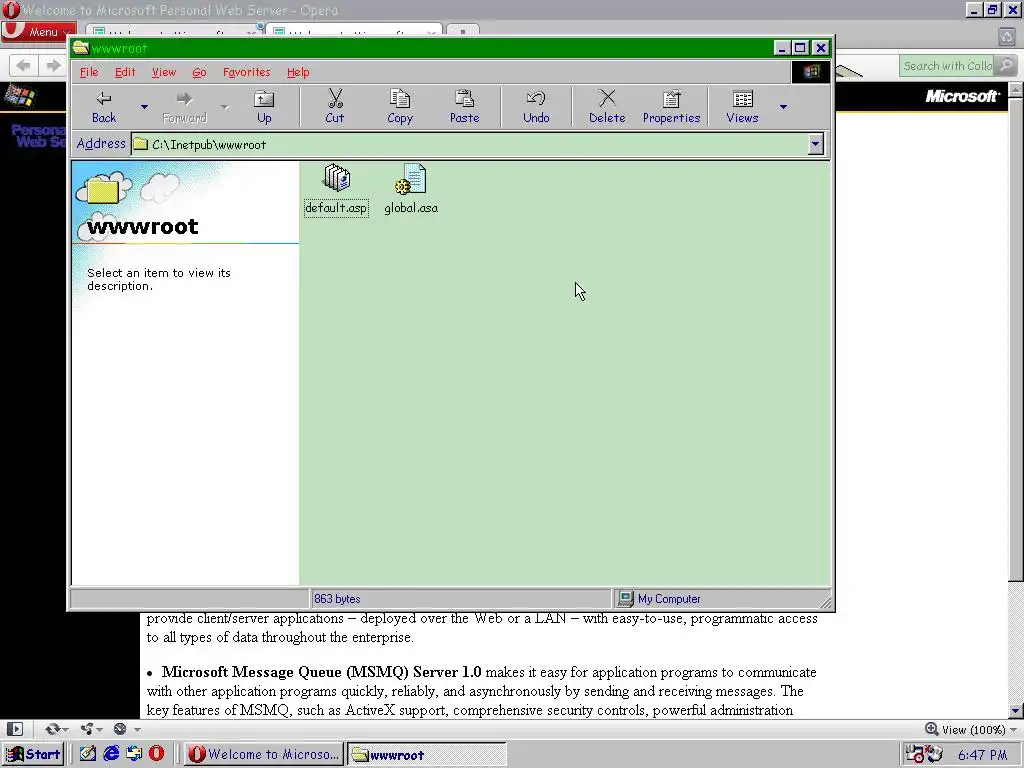Viewport: 1024px width, 768px height.
Task: Maximize the wwwroot window
Action: (x=801, y=48)
